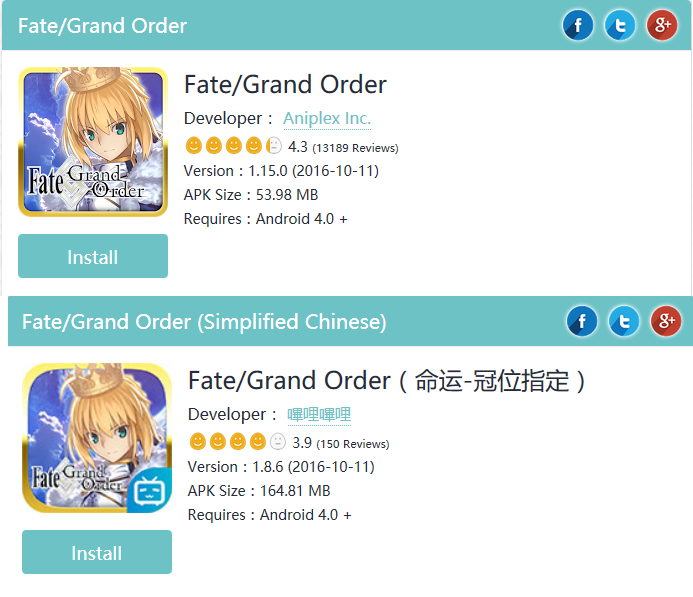Screen dimensions: 693x597
Task: Share Simplified Chinese version on Google Plus
Action: [666, 321]
